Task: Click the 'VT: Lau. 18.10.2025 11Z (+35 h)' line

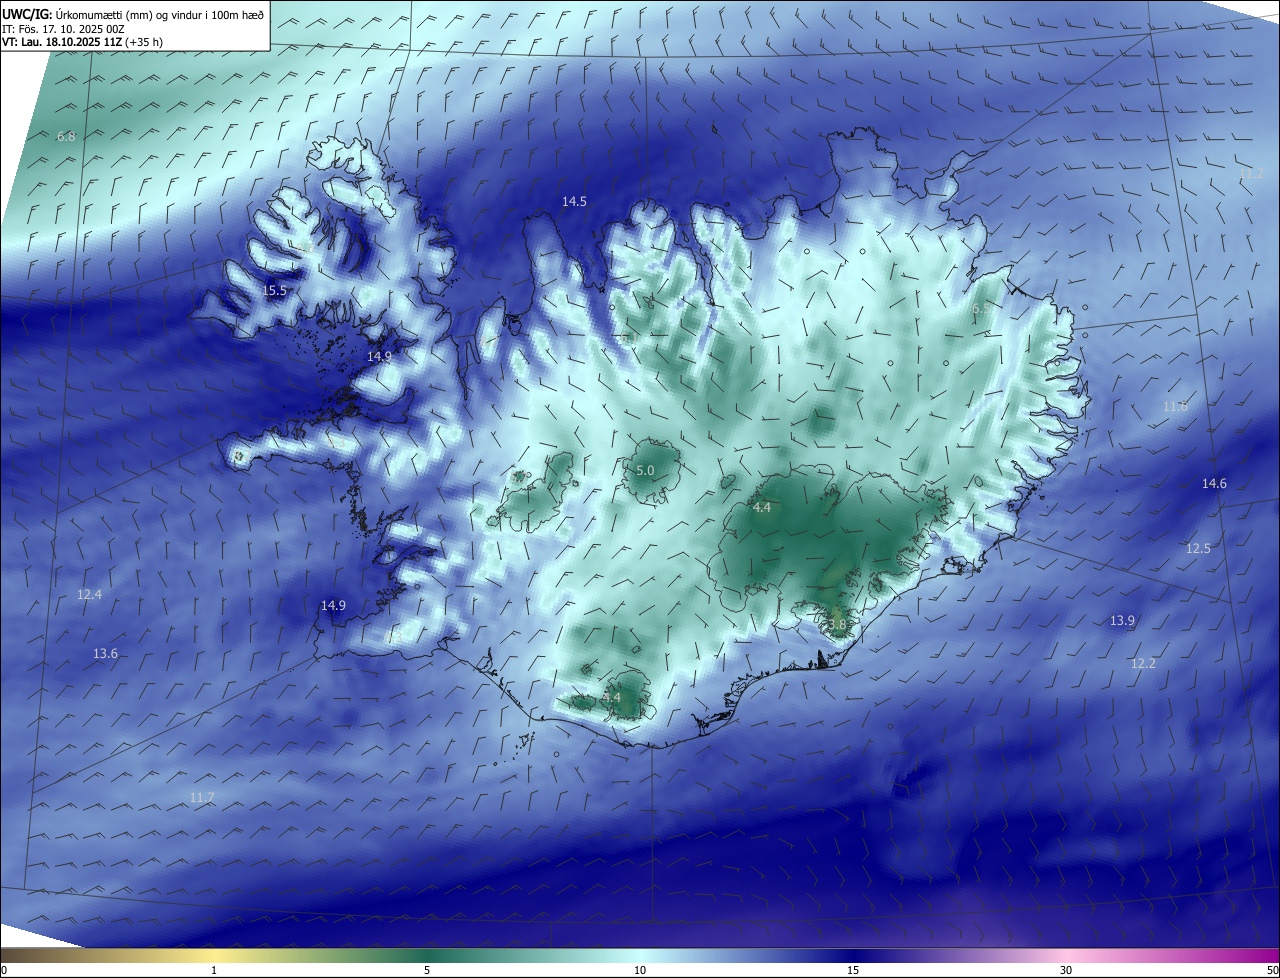Action: pyautogui.click(x=83, y=42)
